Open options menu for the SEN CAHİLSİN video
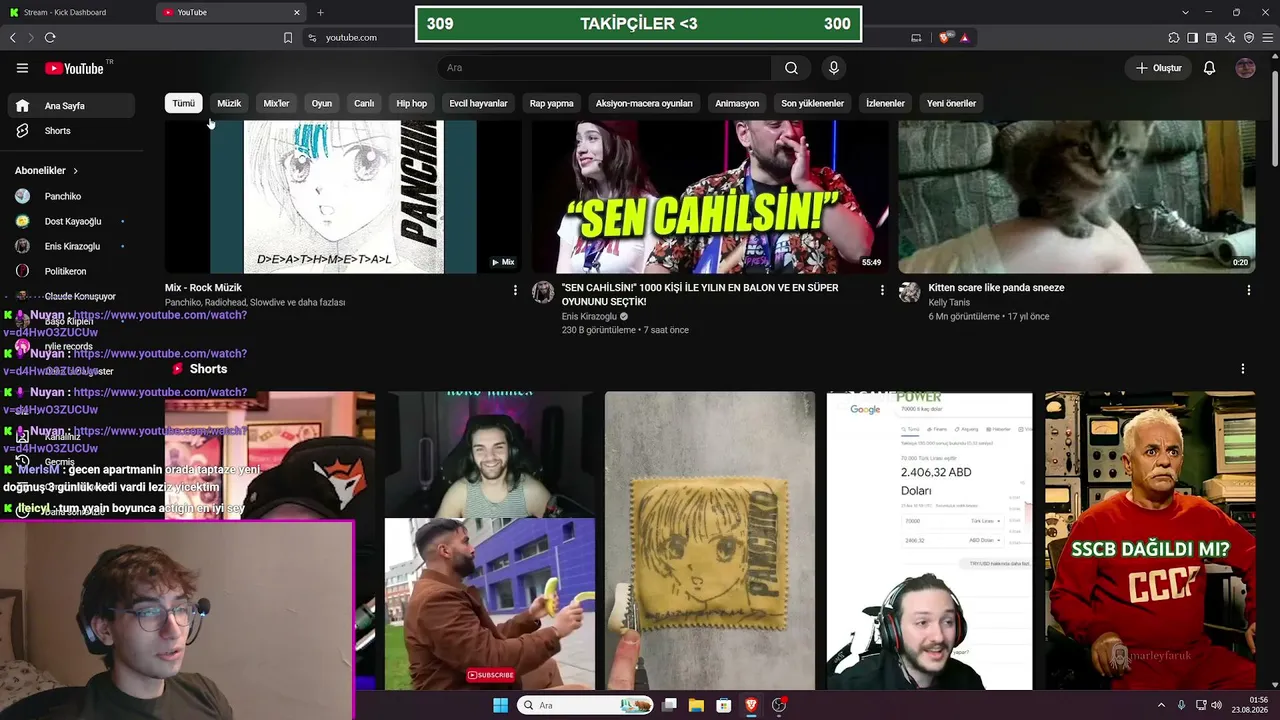1280x720 pixels. click(x=882, y=290)
